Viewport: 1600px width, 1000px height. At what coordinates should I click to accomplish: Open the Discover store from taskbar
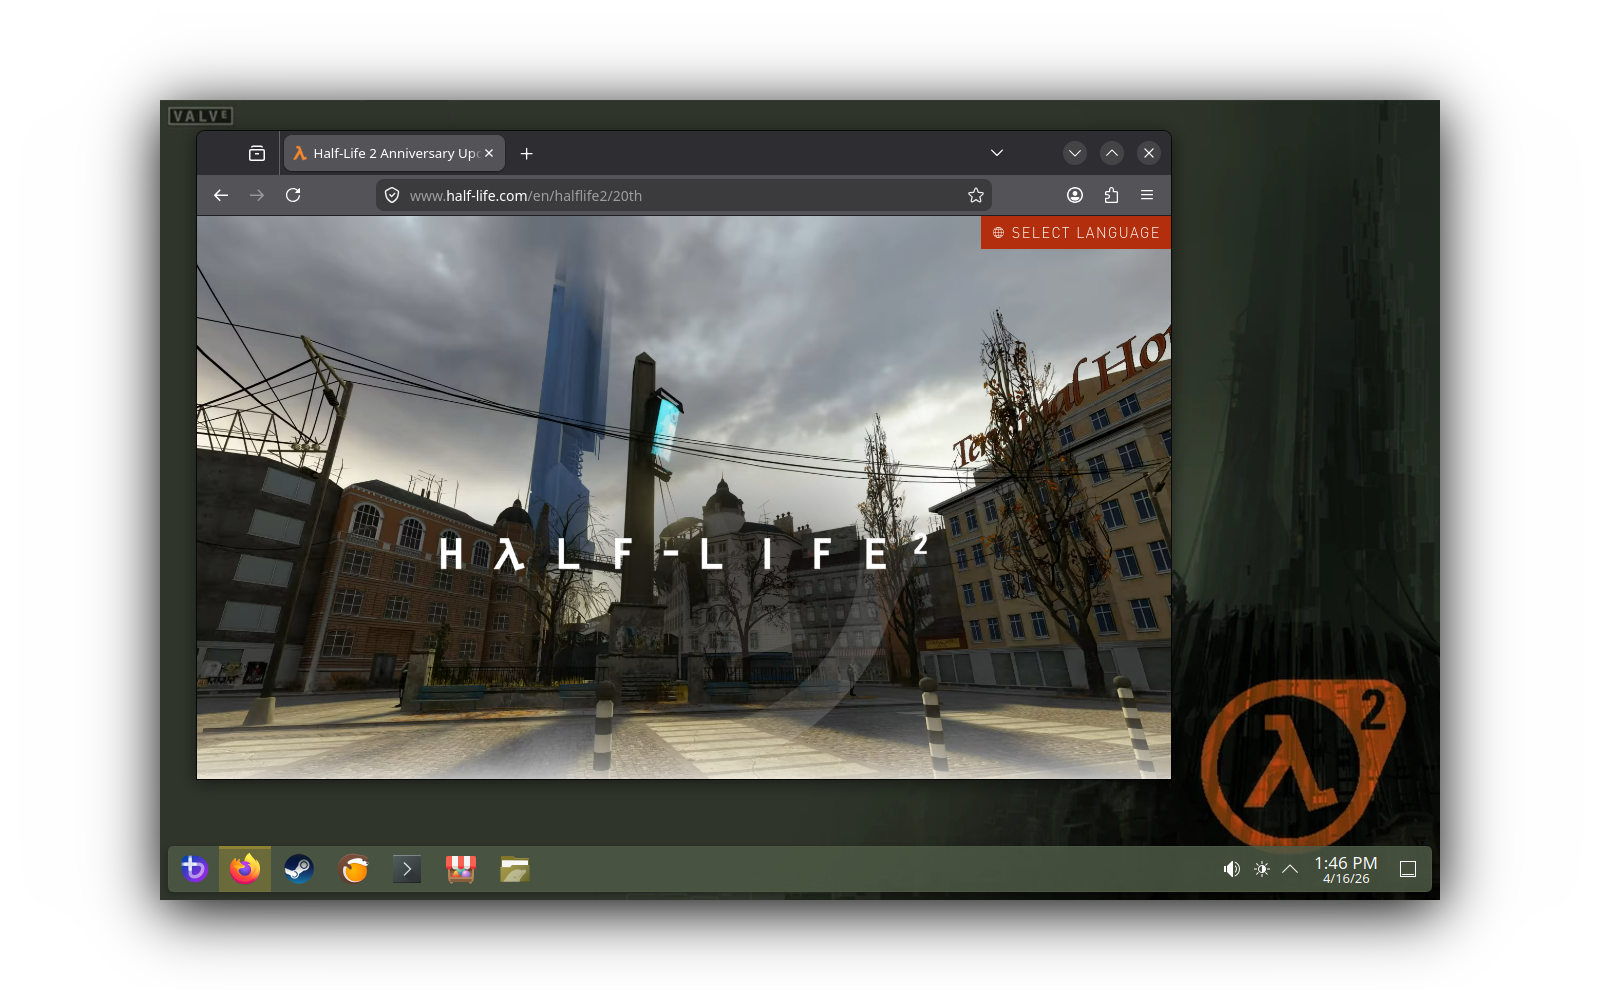[x=461, y=869]
